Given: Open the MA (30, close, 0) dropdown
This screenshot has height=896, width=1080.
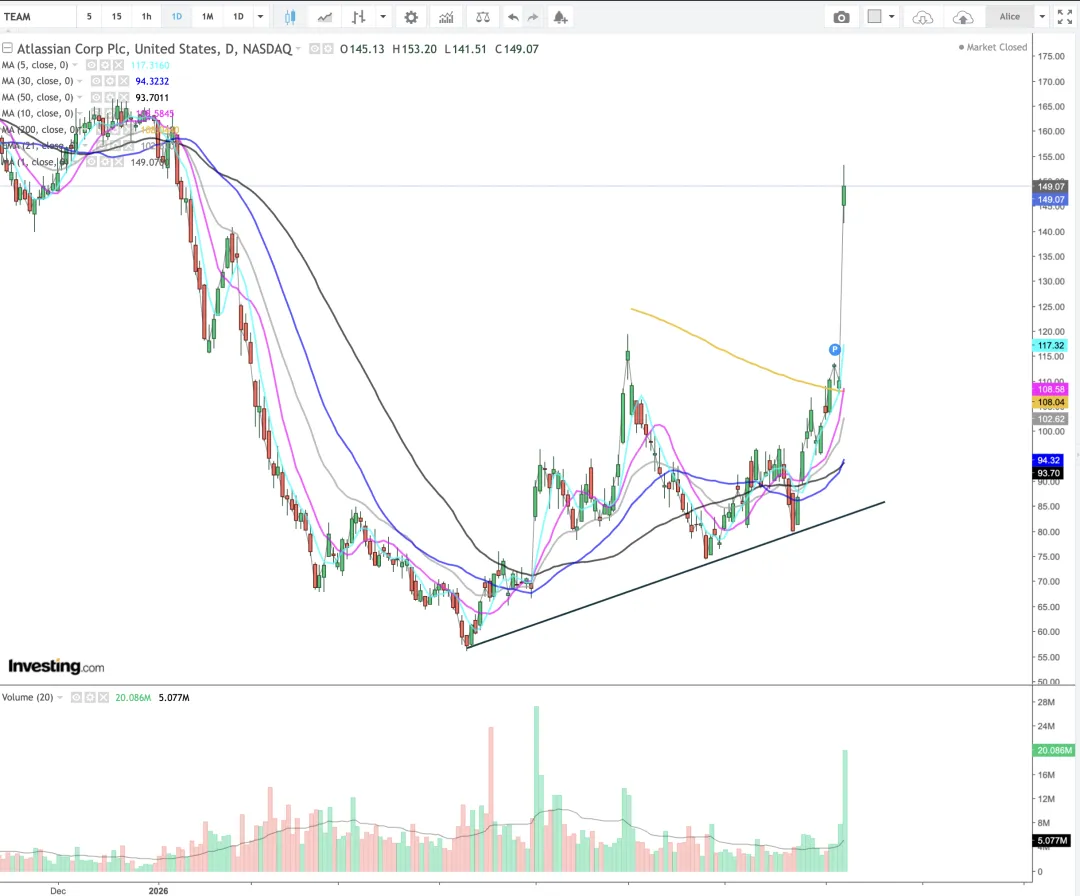Looking at the screenshot, I should click(x=80, y=81).
